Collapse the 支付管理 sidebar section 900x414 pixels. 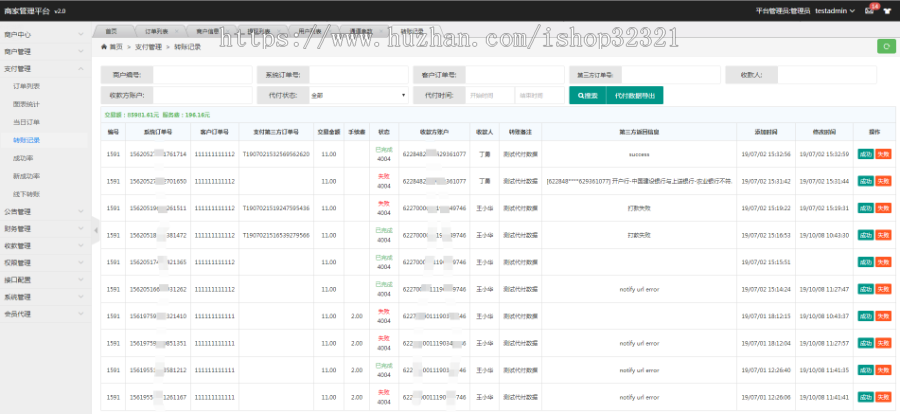pyautogui.click(x=45, y=69)
